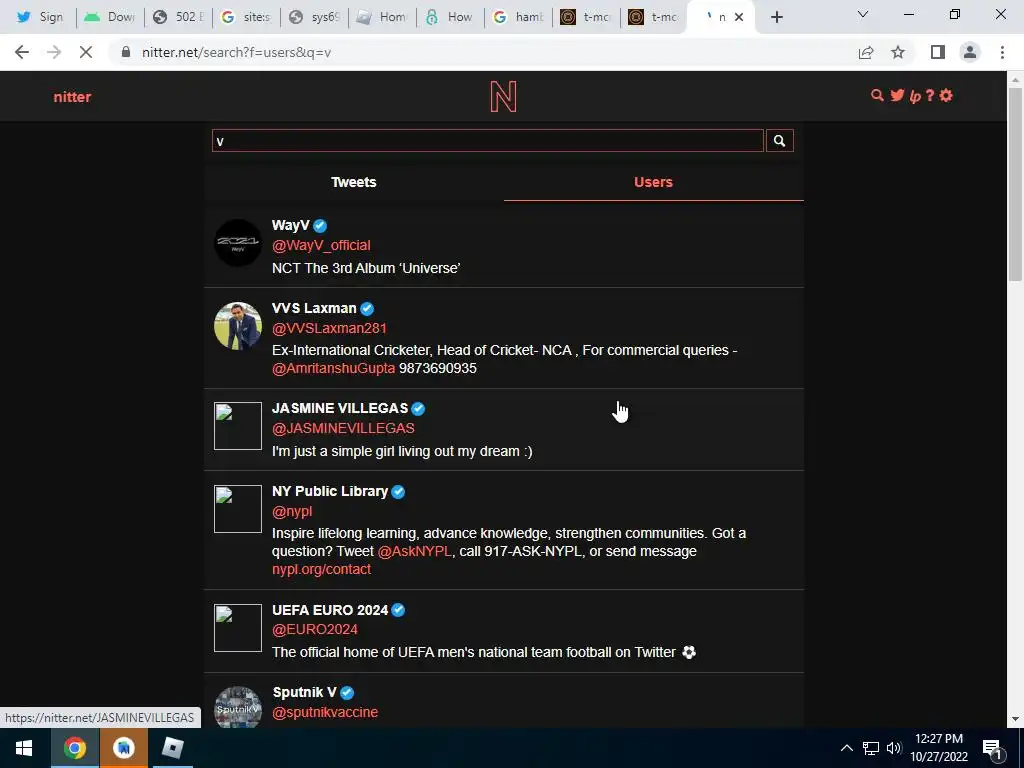Click verified badge beside Sputnik V
This screenshot has width=1024, height=768.
347,693
